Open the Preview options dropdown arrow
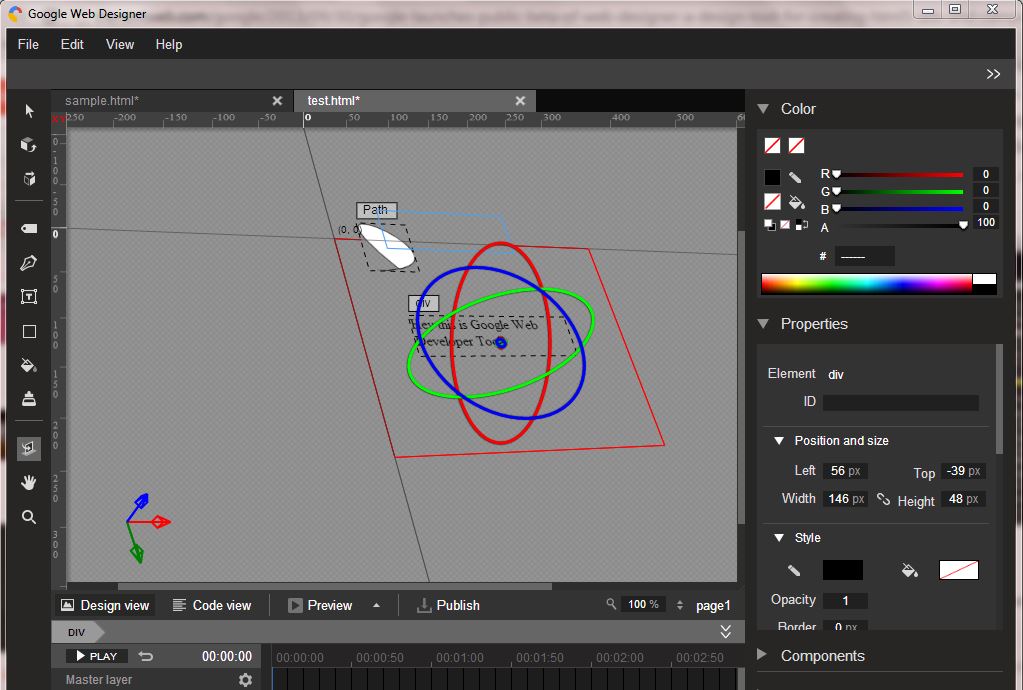The height and width of the screenshot is (690, 1023). 376,605
